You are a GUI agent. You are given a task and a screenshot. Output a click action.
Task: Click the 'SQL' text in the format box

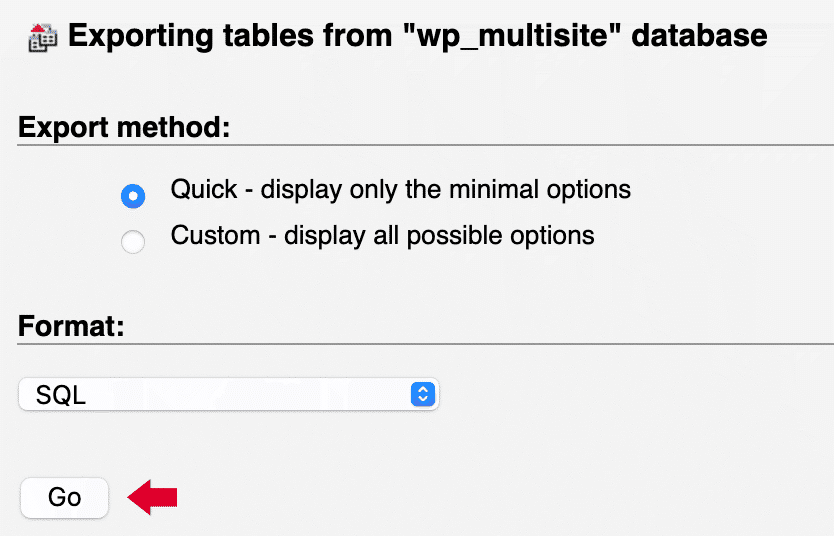click(61, 395)
